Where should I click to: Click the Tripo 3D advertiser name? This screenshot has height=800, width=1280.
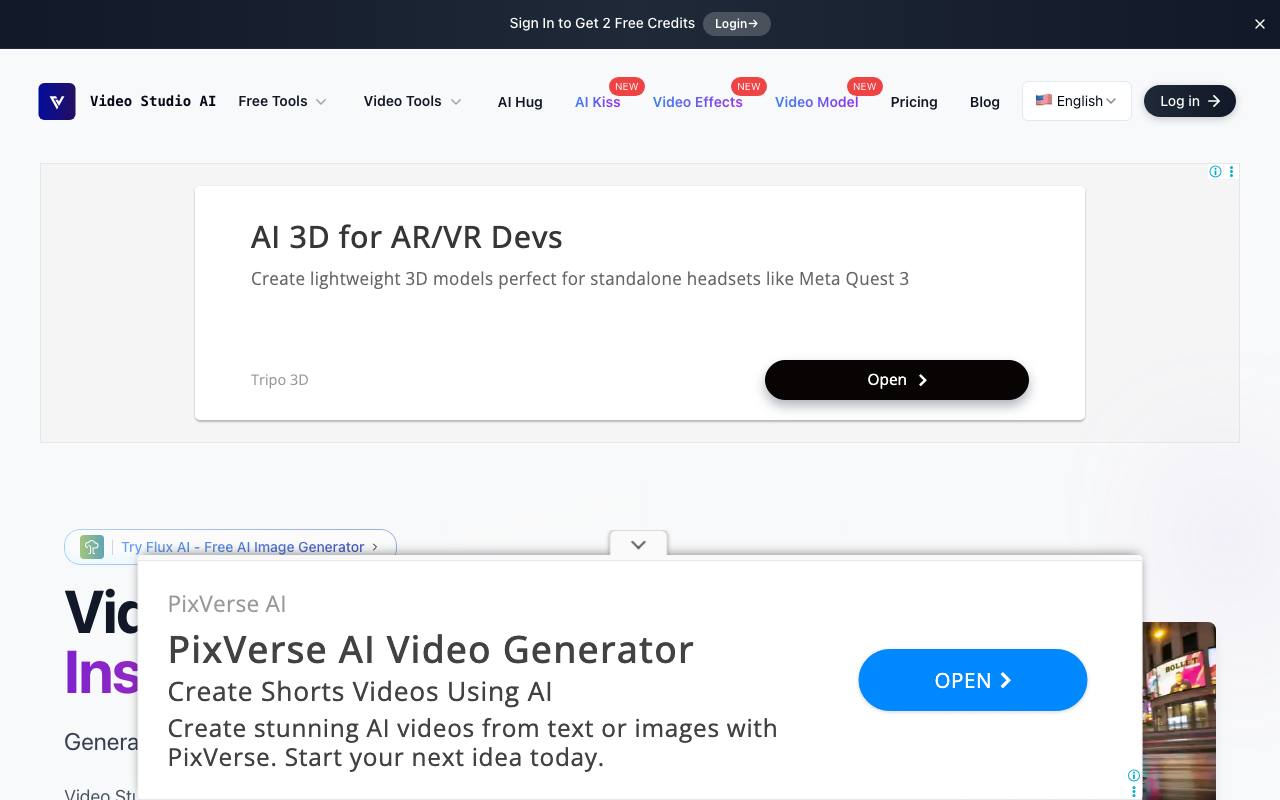click(x=279, y=380)
